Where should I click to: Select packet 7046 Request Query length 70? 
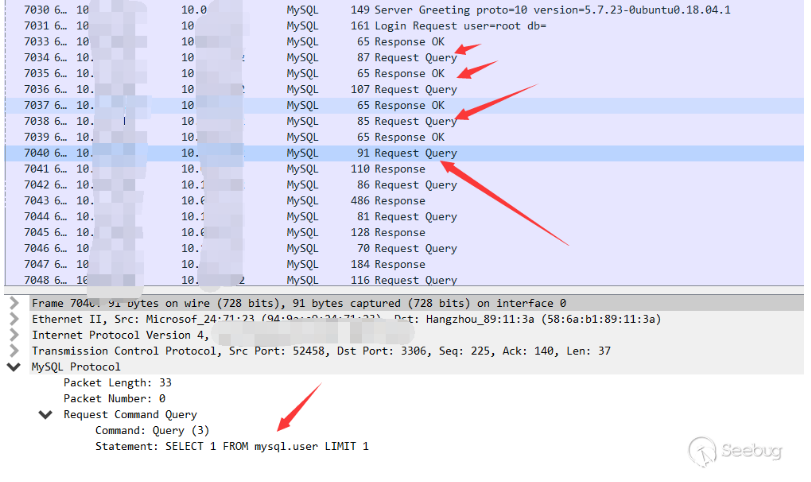(400, 248)
